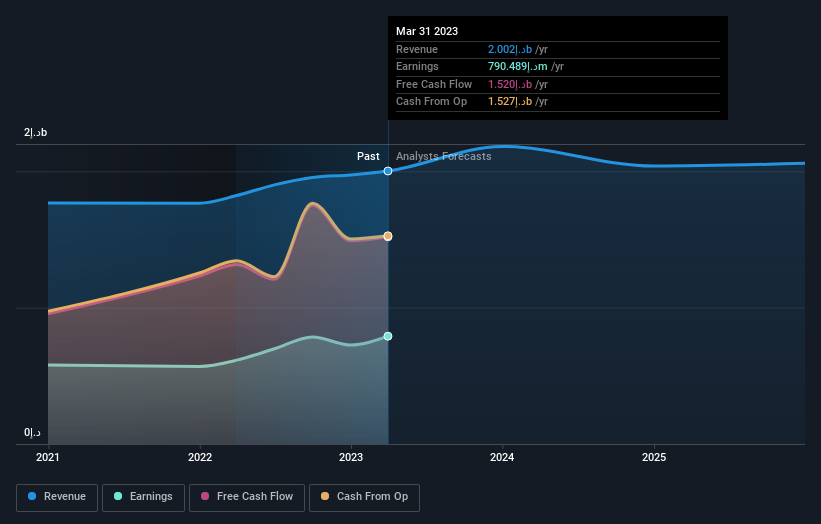Click the 2025 x-axis label

tap(654, 458)
